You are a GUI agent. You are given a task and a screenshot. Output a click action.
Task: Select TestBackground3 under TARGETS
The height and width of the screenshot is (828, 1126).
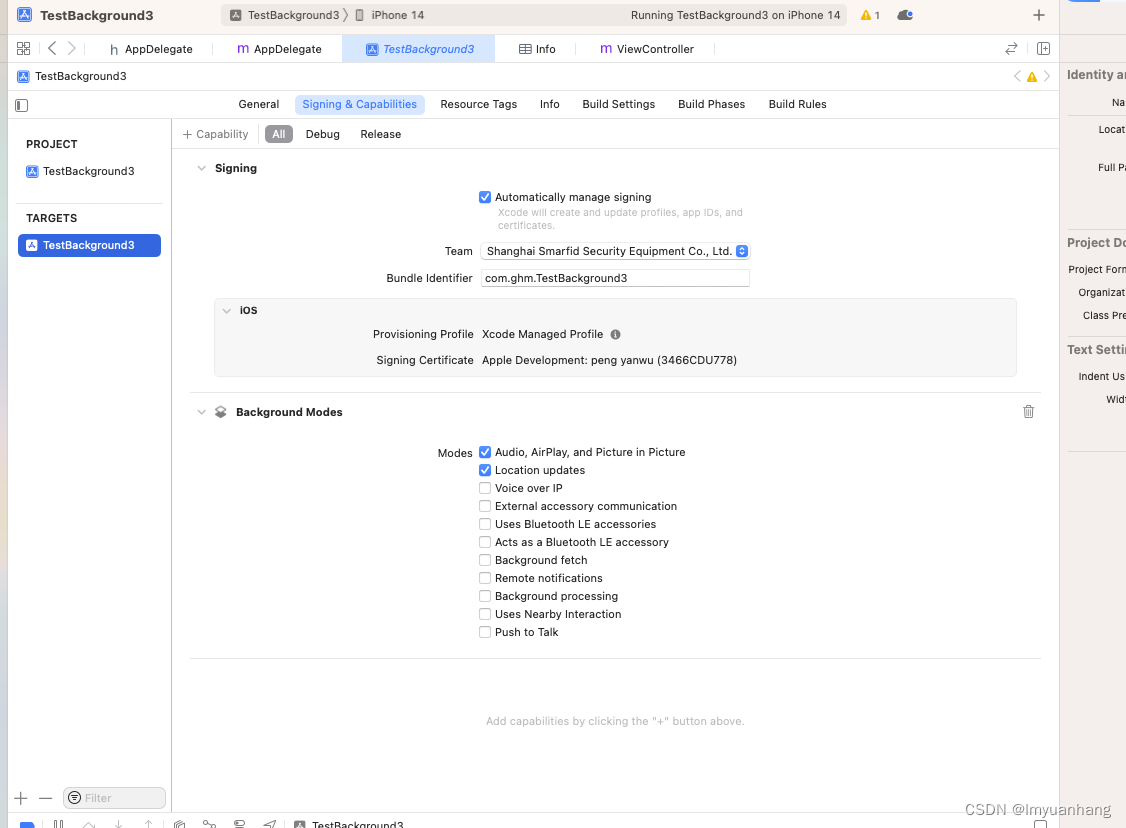click(x=89, y=245)
